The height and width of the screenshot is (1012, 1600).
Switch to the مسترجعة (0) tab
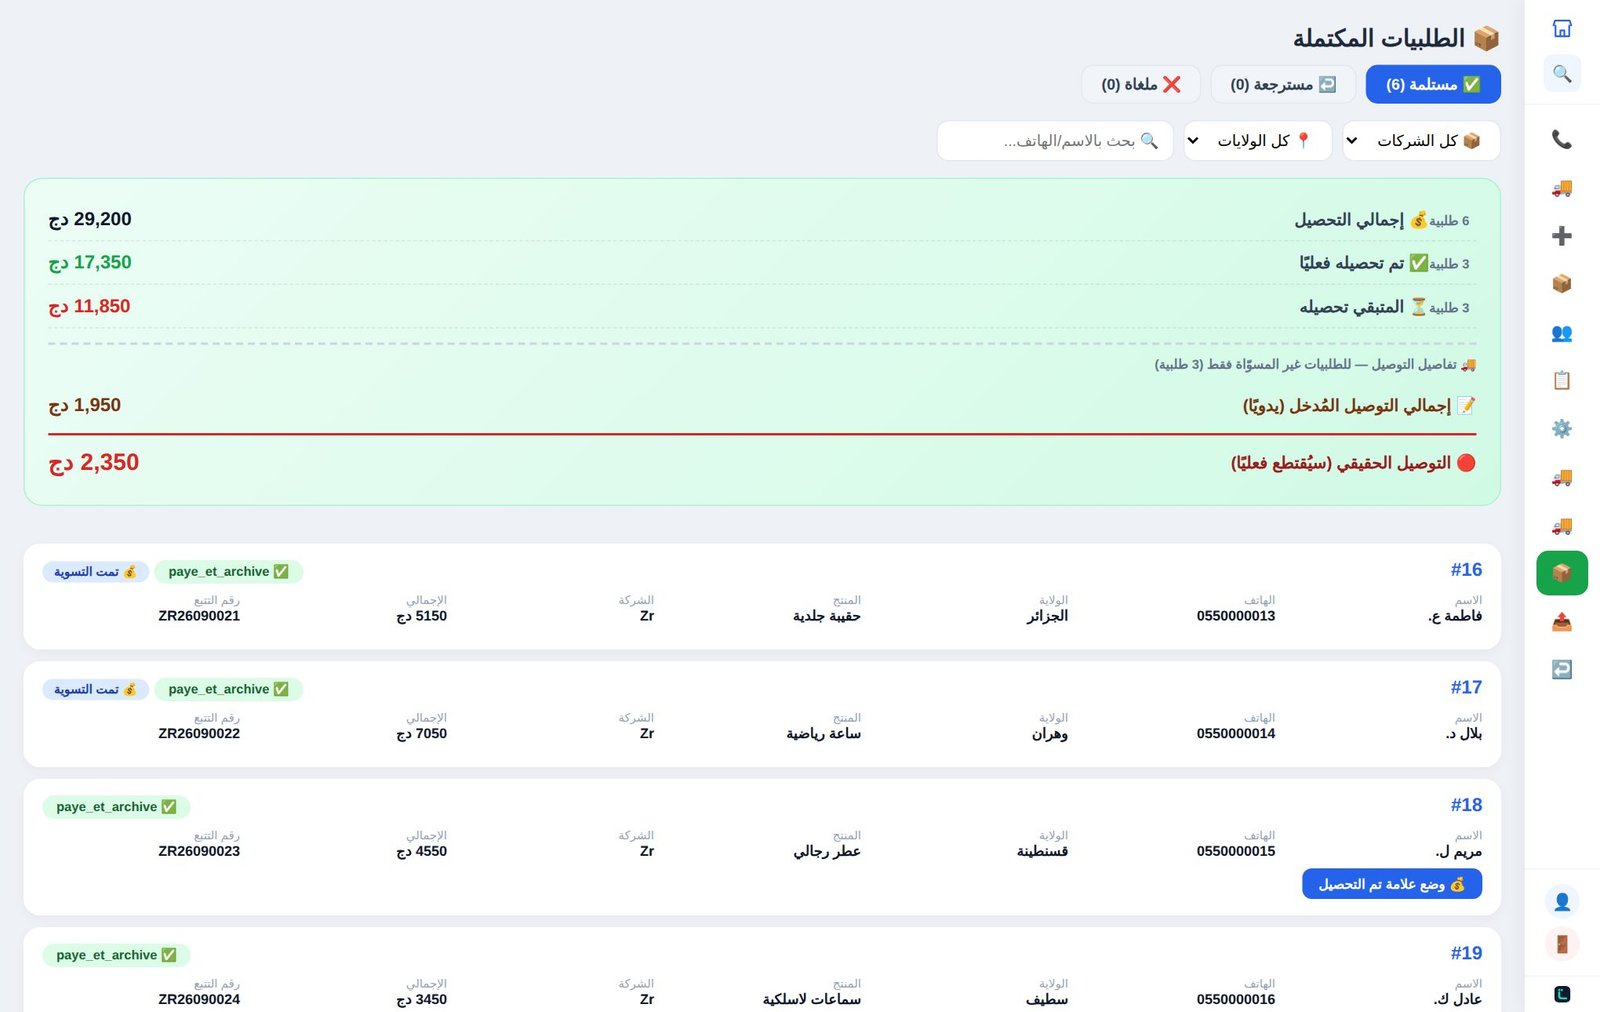[x=1283, y=84]
